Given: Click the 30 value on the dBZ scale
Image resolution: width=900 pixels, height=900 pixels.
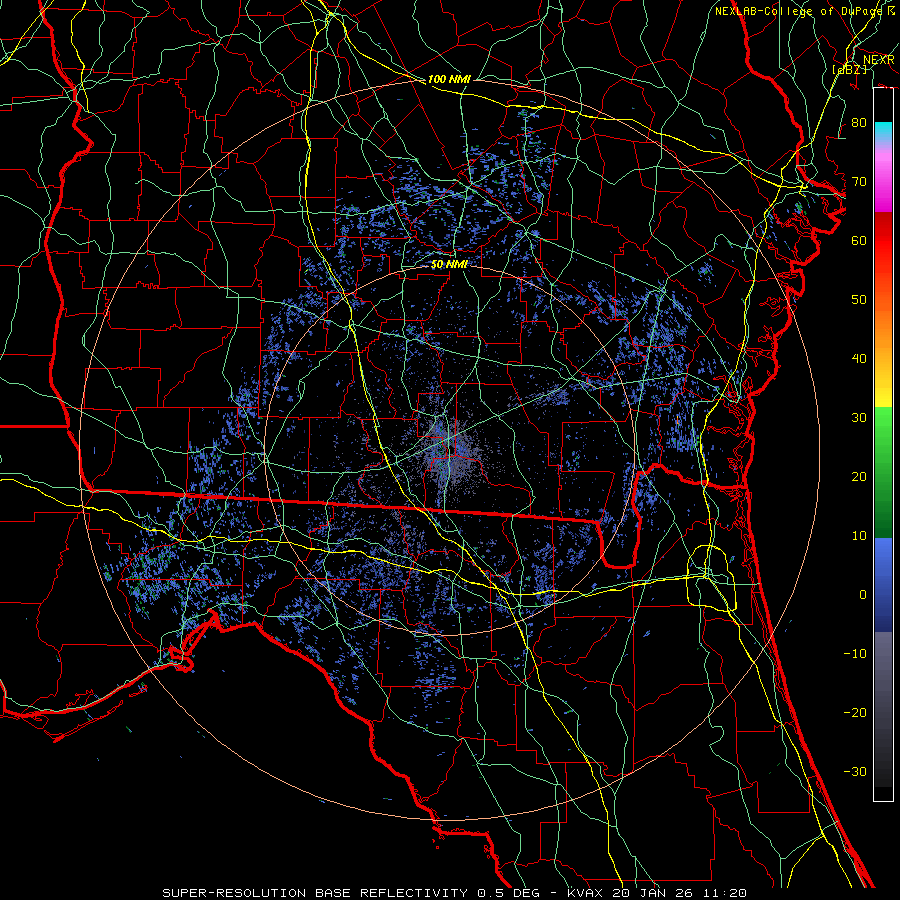Looking at the screenshot, I should coord(859,418).
